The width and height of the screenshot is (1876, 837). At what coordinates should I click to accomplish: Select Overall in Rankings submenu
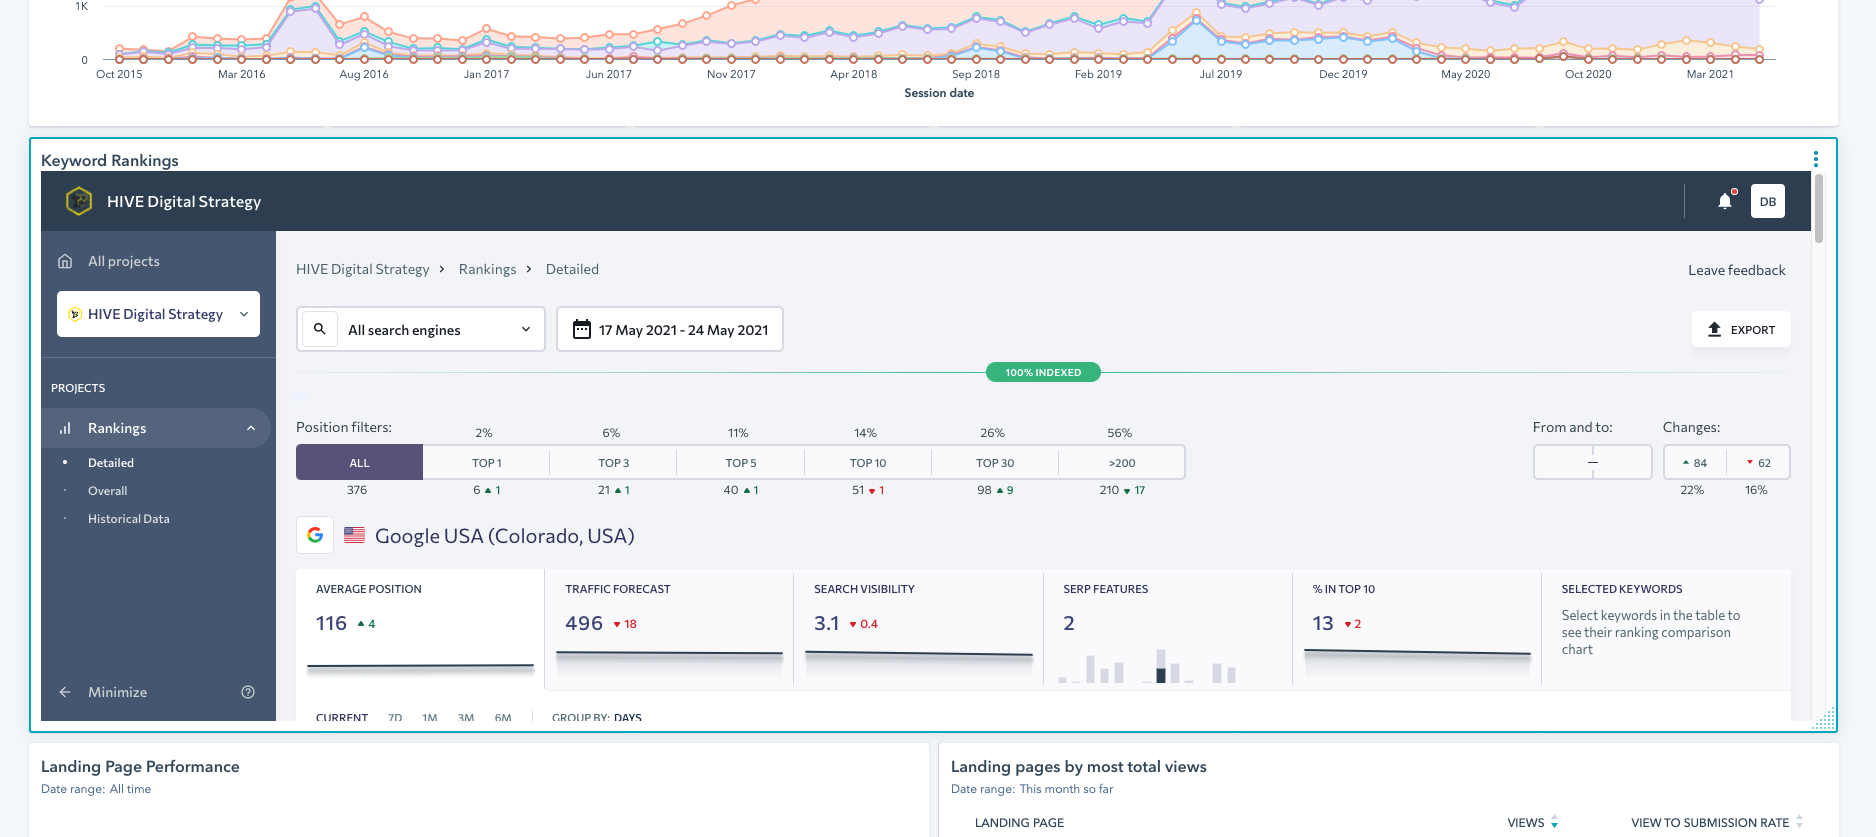(x=108, y=491)
